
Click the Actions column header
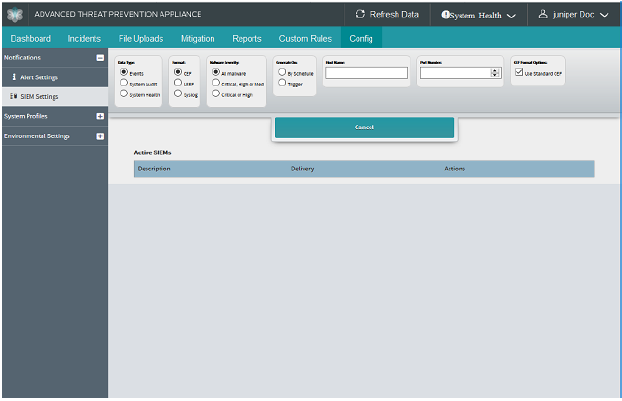point(455,169)
